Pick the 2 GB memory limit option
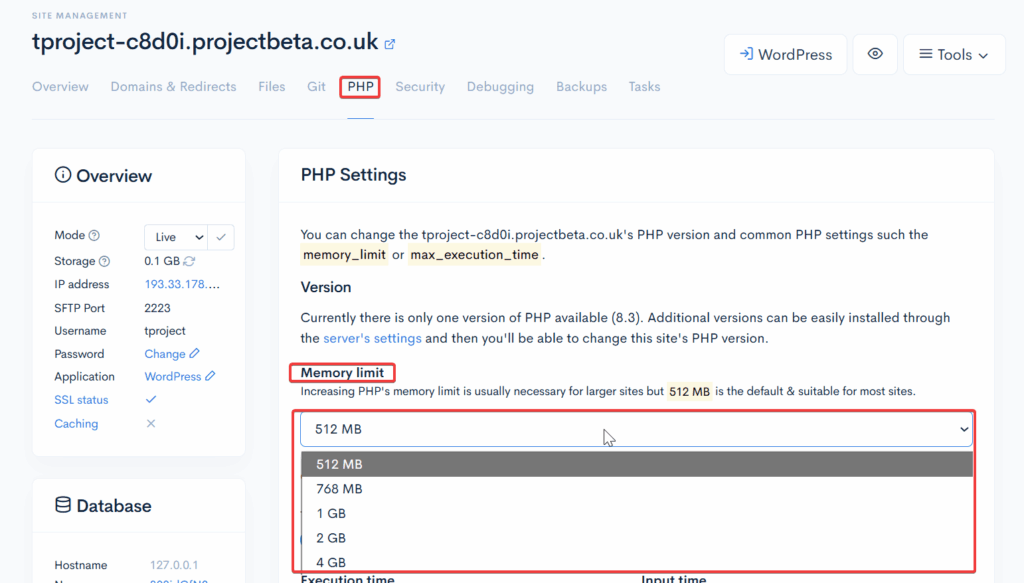Viewport: 1024px width, 583px height. 331,538
